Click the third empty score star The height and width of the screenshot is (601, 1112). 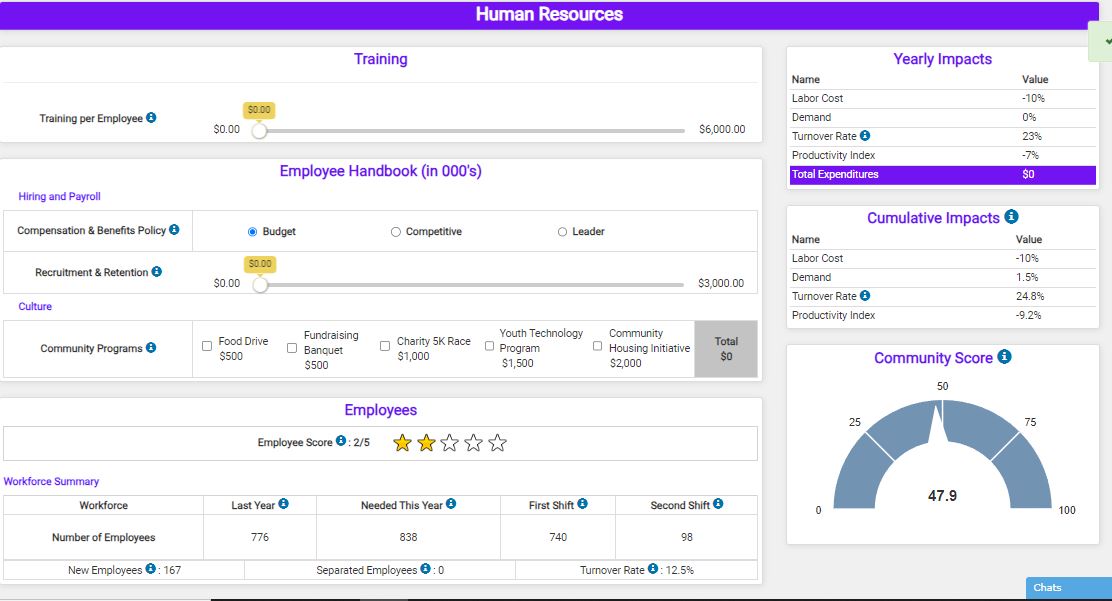[x=450, y=443]
